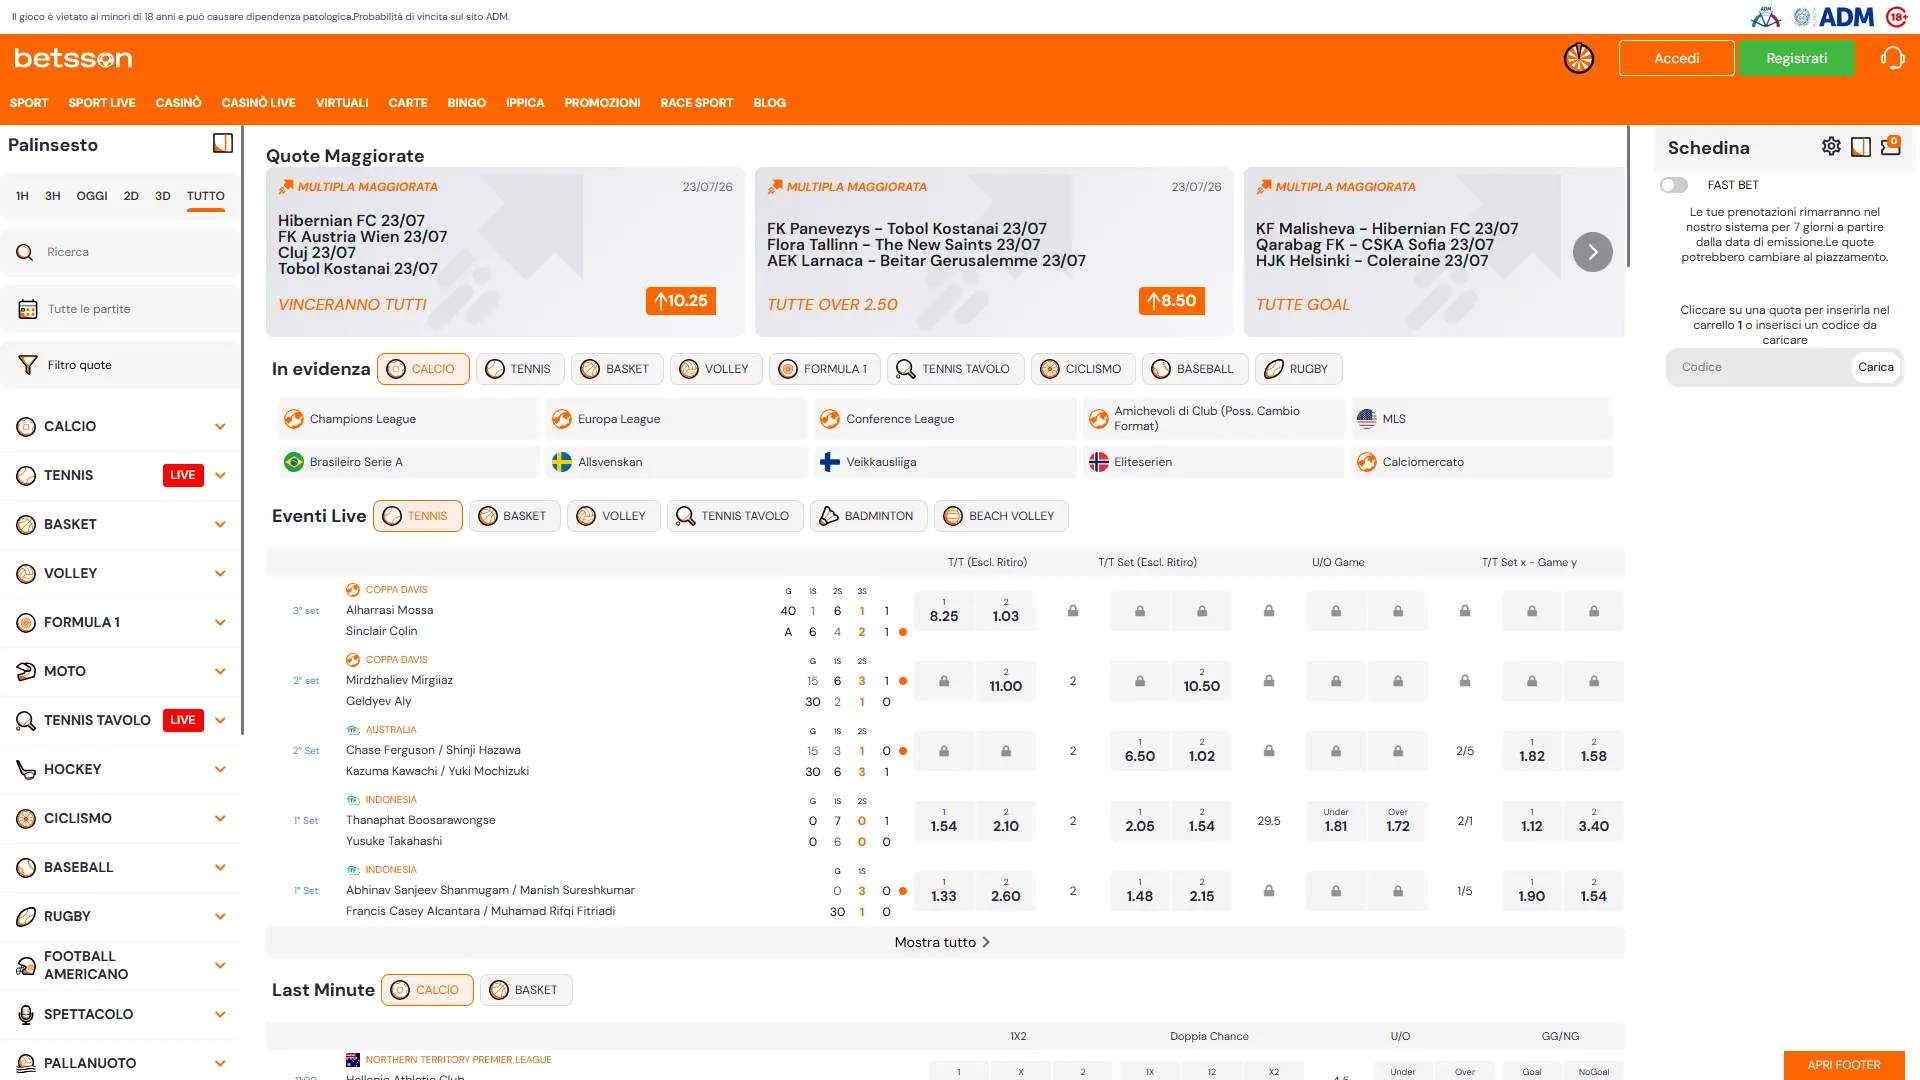Expand the VOLLEY sidebar category
The height and width of the screenshot is (1080, 1920).
point(220,574)
